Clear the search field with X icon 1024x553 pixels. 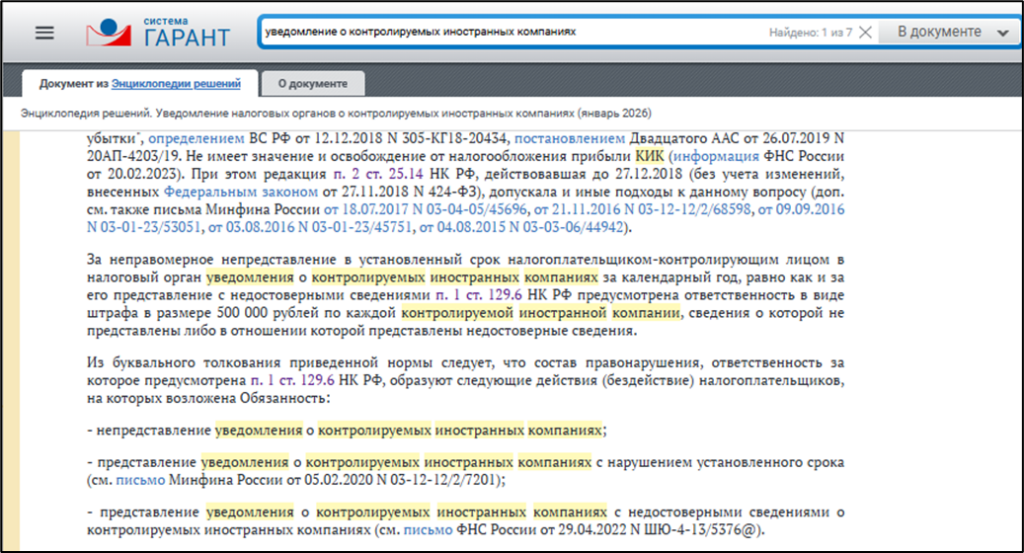tap(865, 32)
